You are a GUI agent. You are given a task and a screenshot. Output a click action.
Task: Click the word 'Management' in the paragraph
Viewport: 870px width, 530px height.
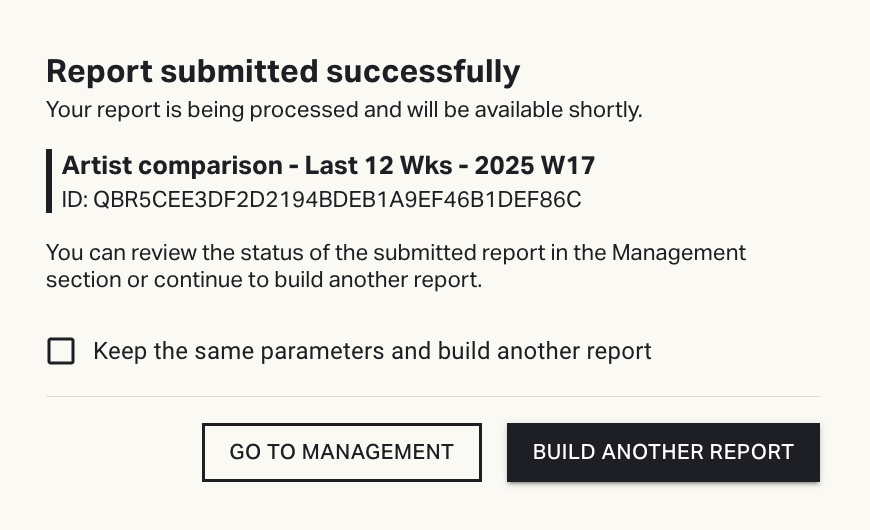click(679, 252)
